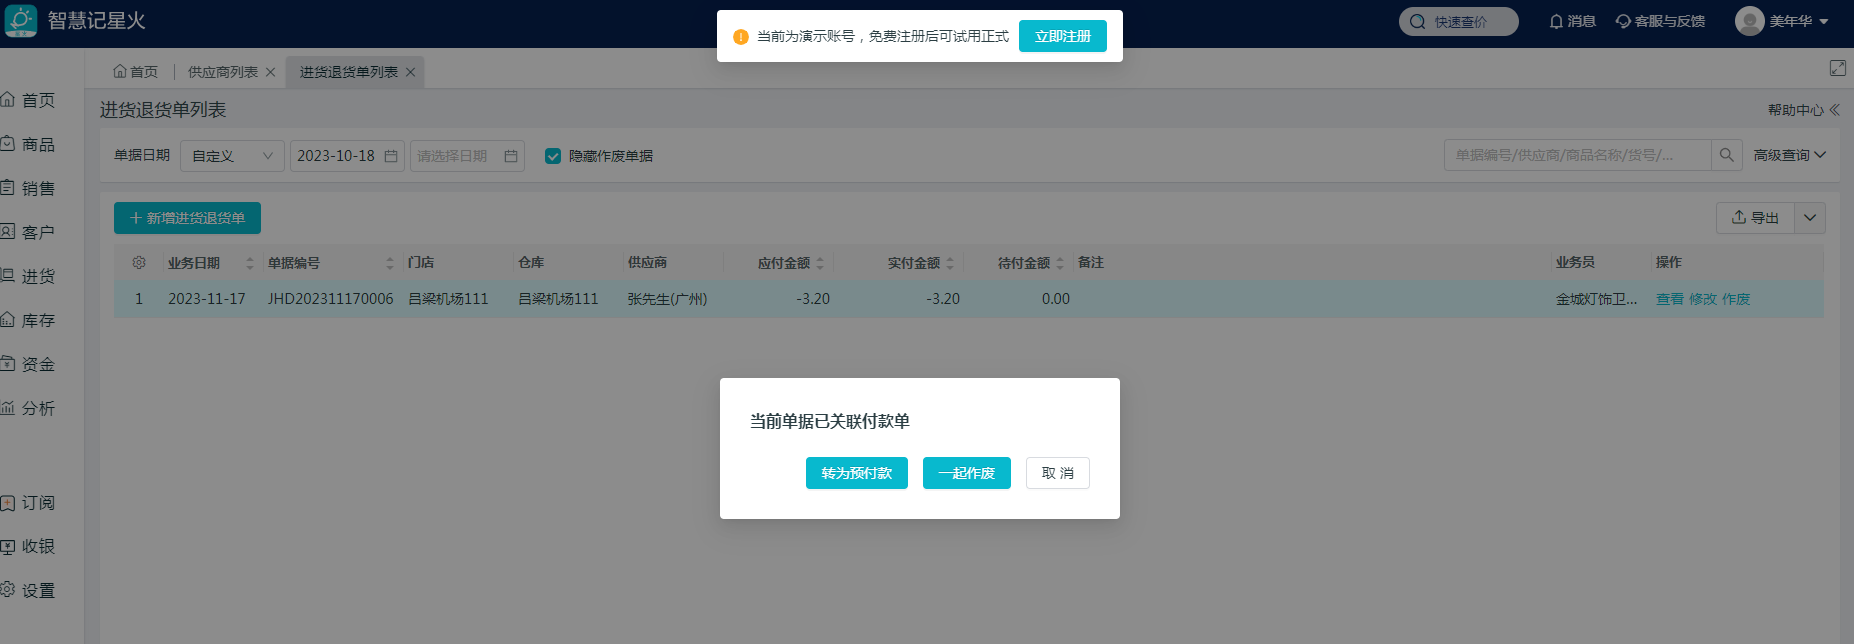Switch to the 首页 tab

tap(136, 72)
